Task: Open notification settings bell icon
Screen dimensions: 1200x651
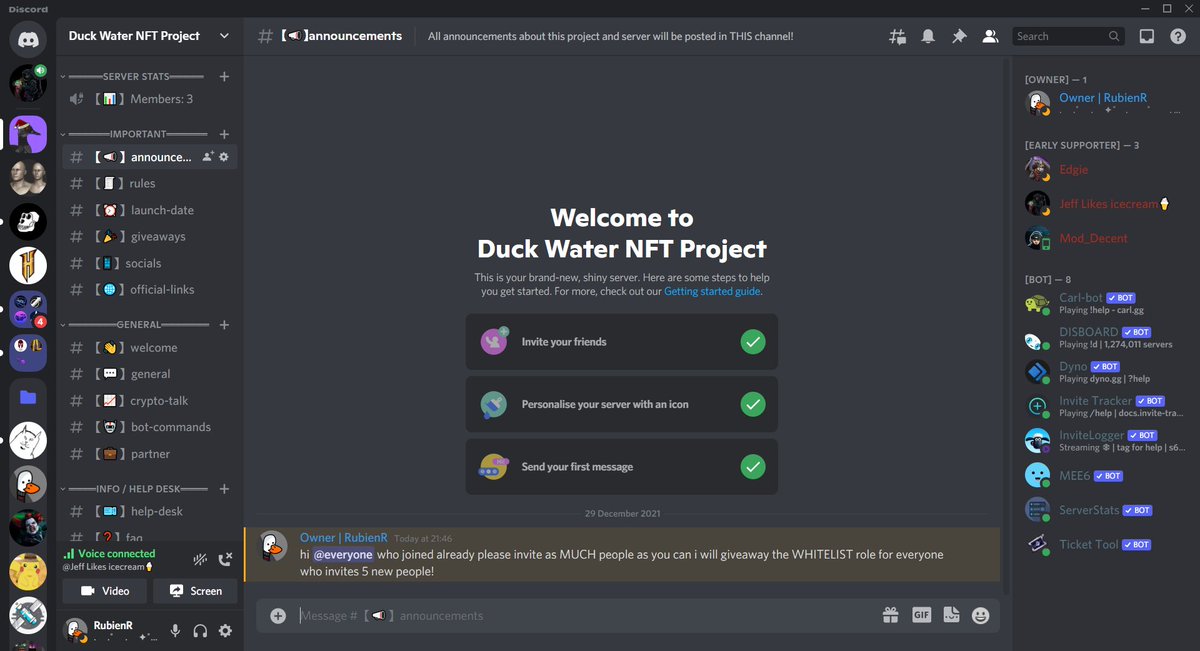Action: 928,36
